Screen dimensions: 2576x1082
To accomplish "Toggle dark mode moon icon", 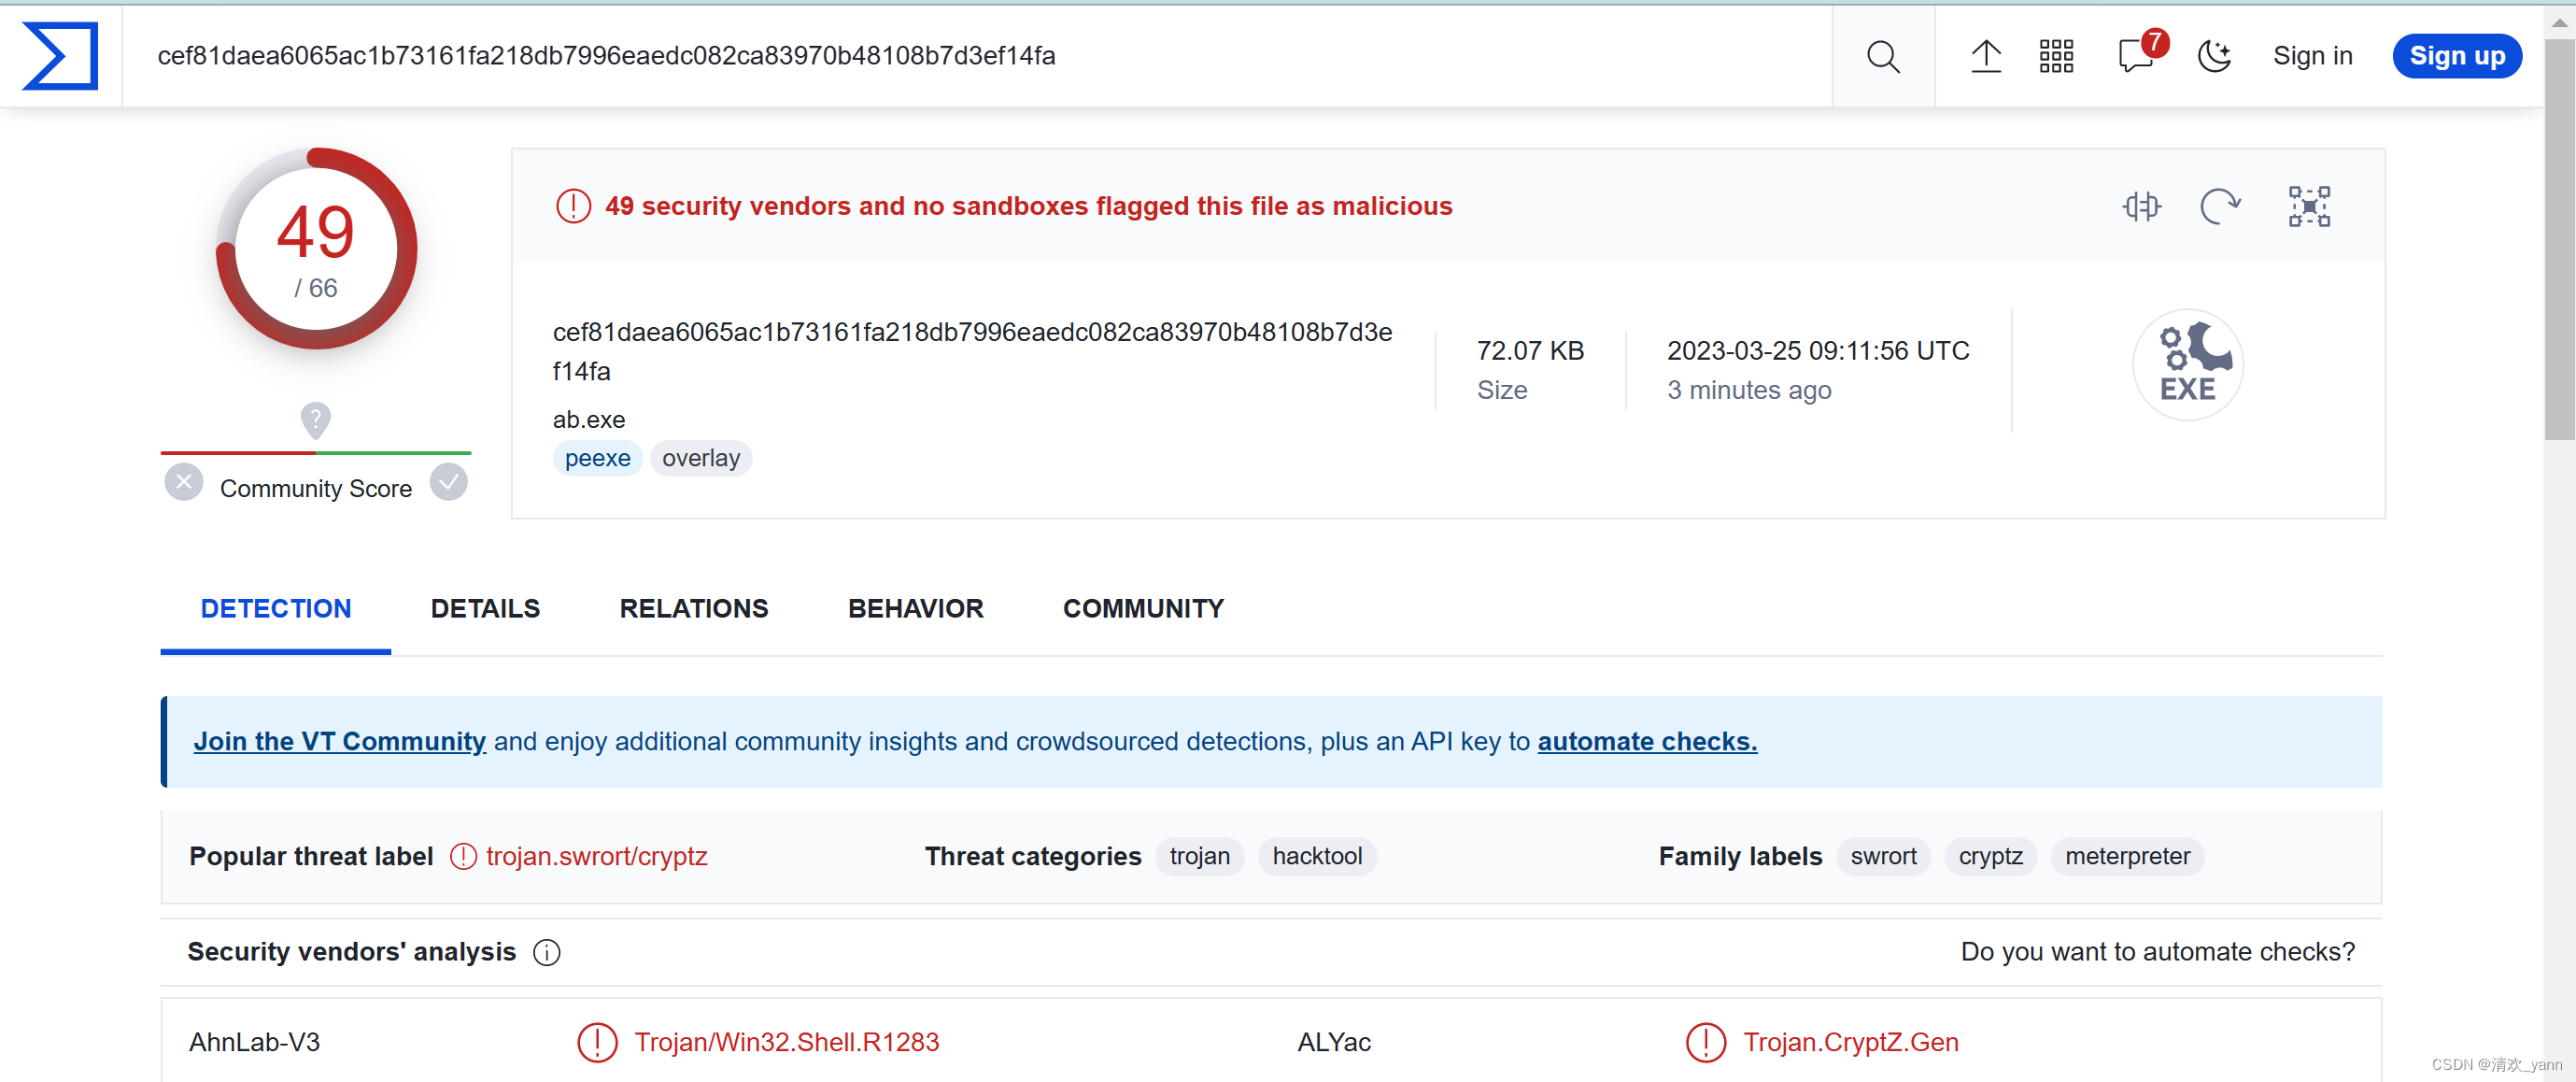I will point(2214,56).
